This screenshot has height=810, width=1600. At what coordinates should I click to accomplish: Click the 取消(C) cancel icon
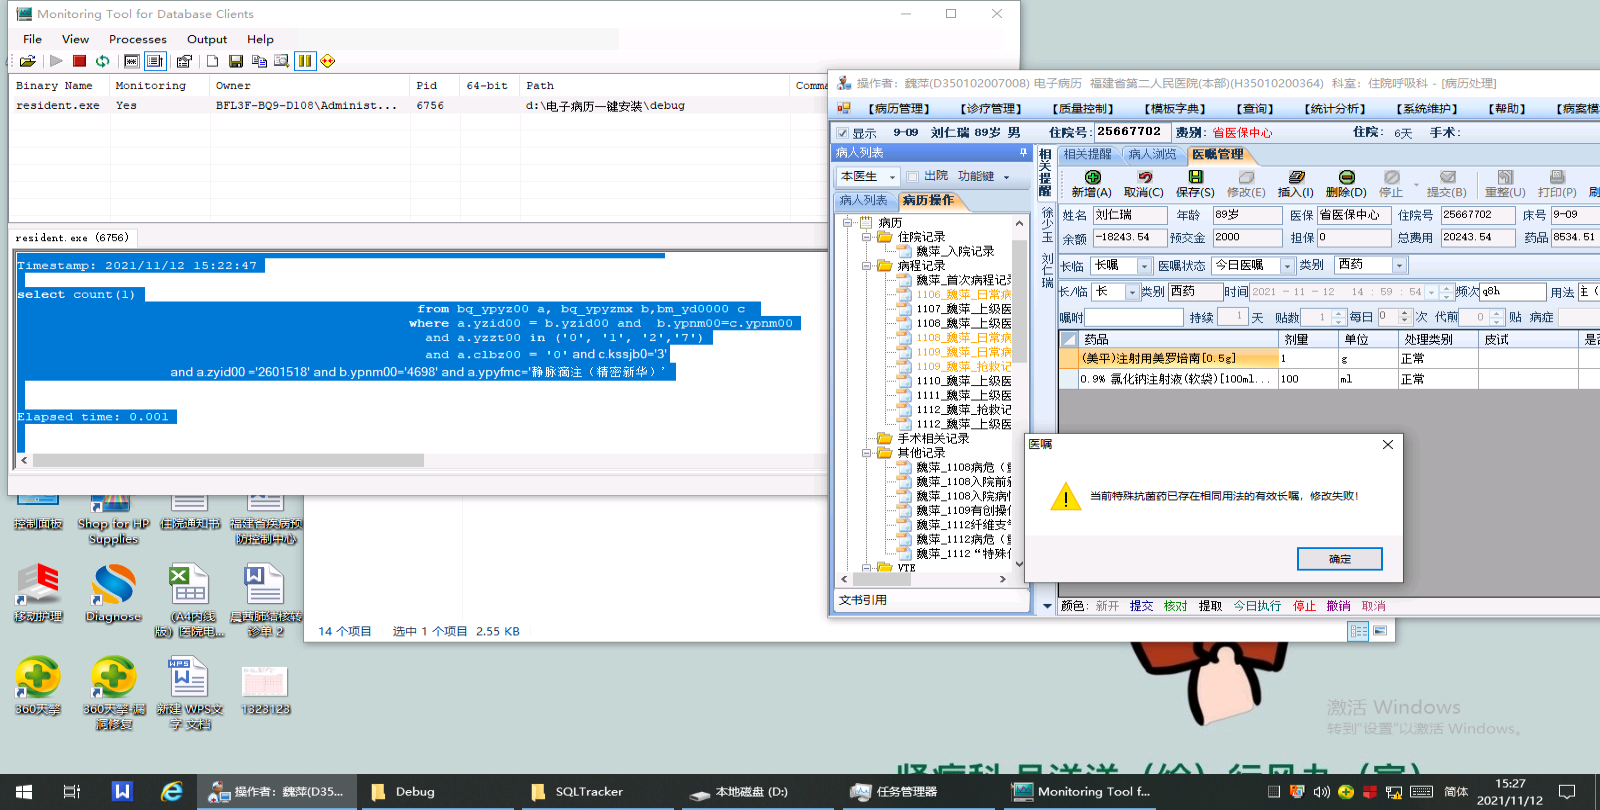(x=1144, y=178)
